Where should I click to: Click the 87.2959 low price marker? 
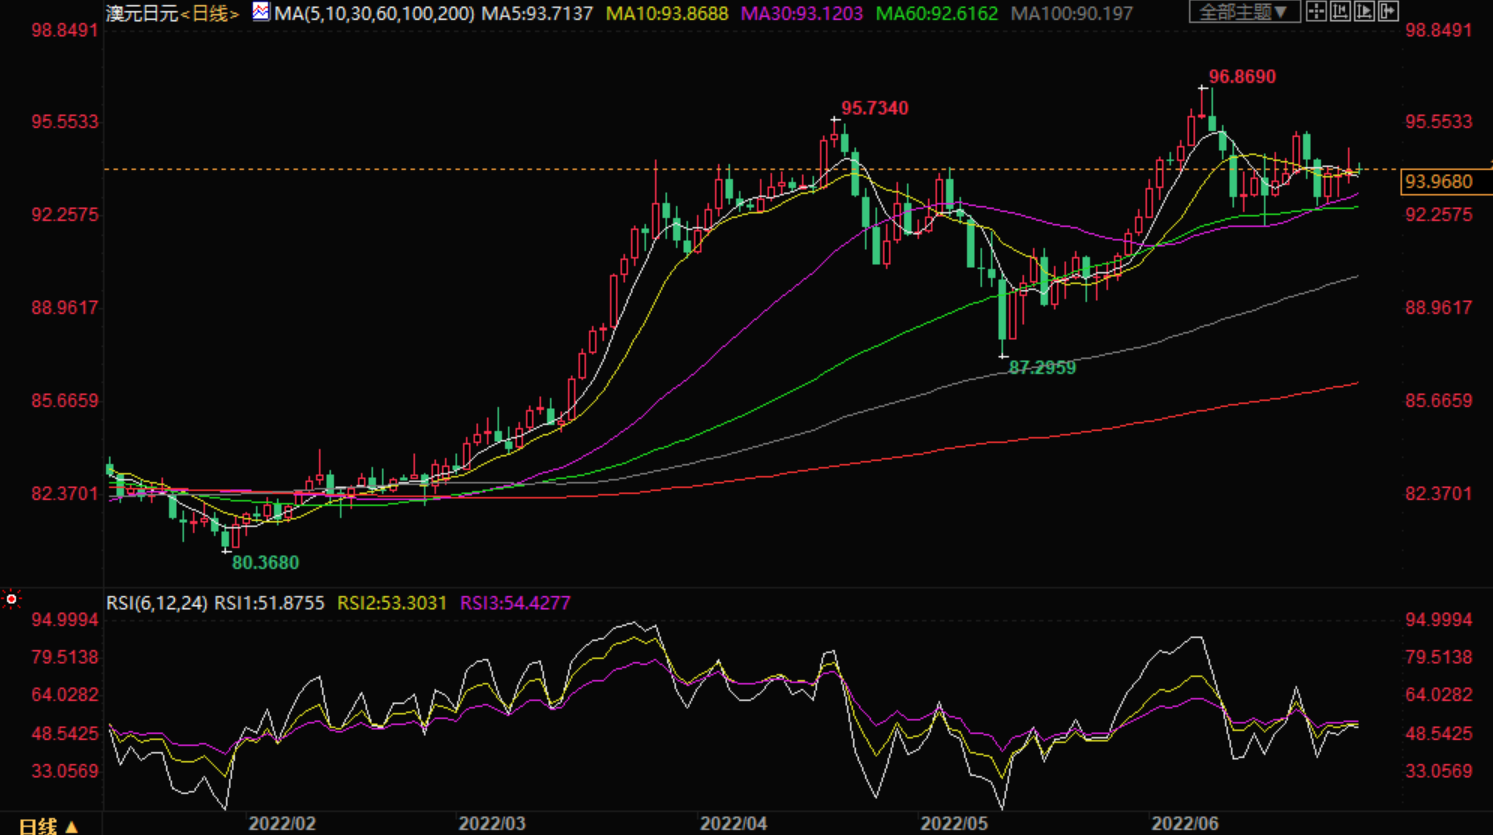point(1042,368)
